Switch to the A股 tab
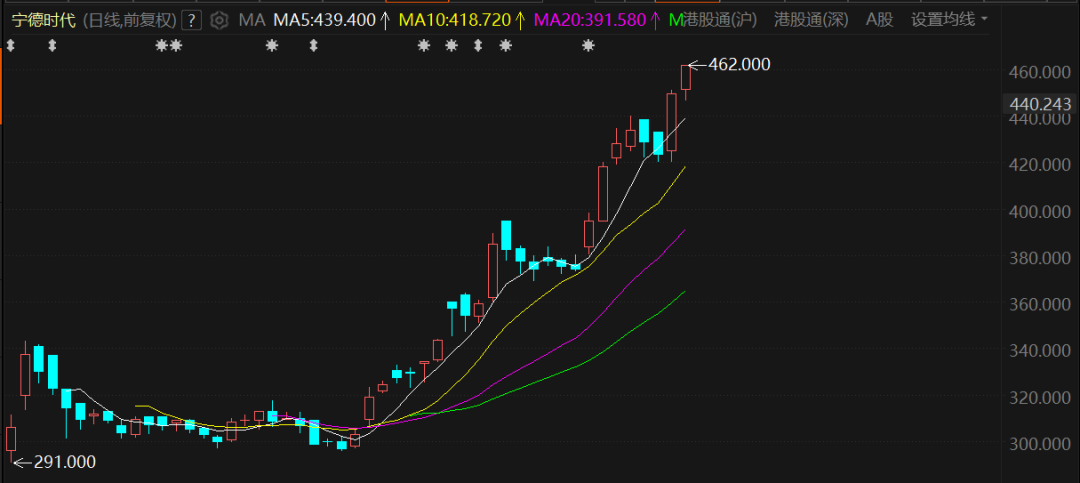 point(879,20)
